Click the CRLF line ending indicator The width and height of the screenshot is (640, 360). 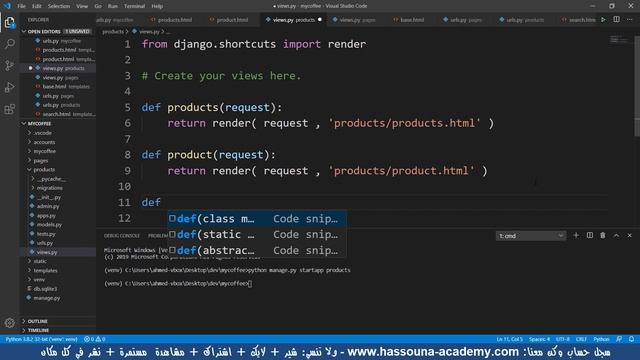[581, 339]
